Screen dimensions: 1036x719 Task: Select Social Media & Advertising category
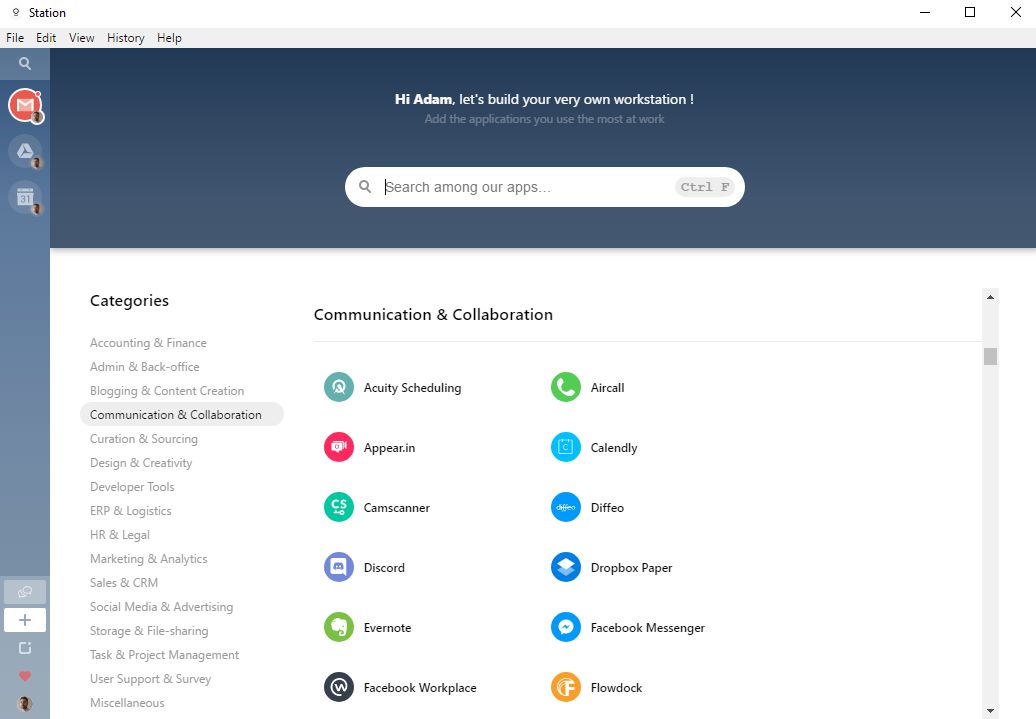pos(162,607)
